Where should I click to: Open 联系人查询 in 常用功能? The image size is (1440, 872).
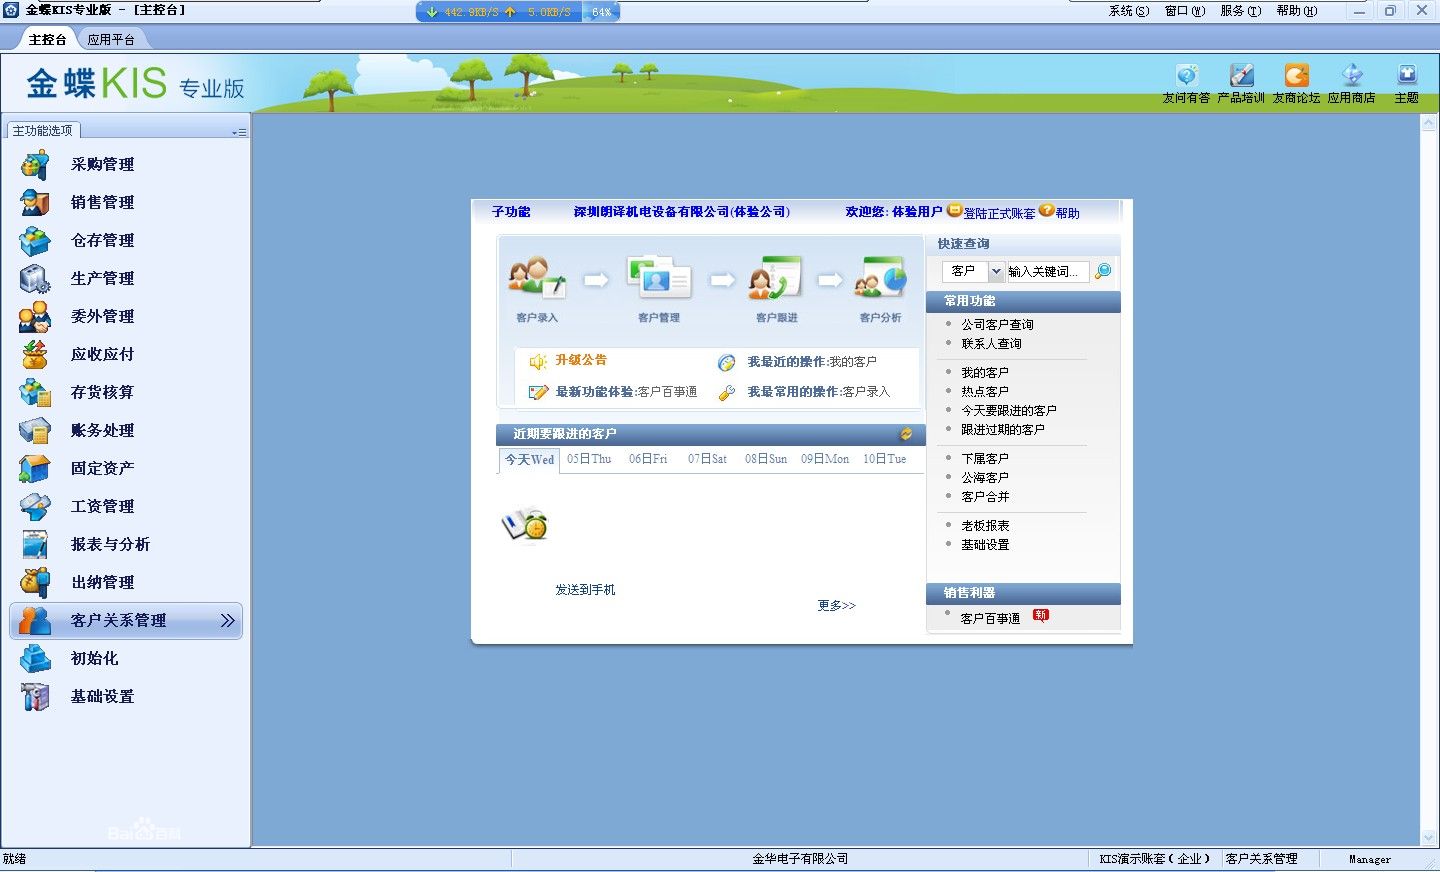(991, 344)
